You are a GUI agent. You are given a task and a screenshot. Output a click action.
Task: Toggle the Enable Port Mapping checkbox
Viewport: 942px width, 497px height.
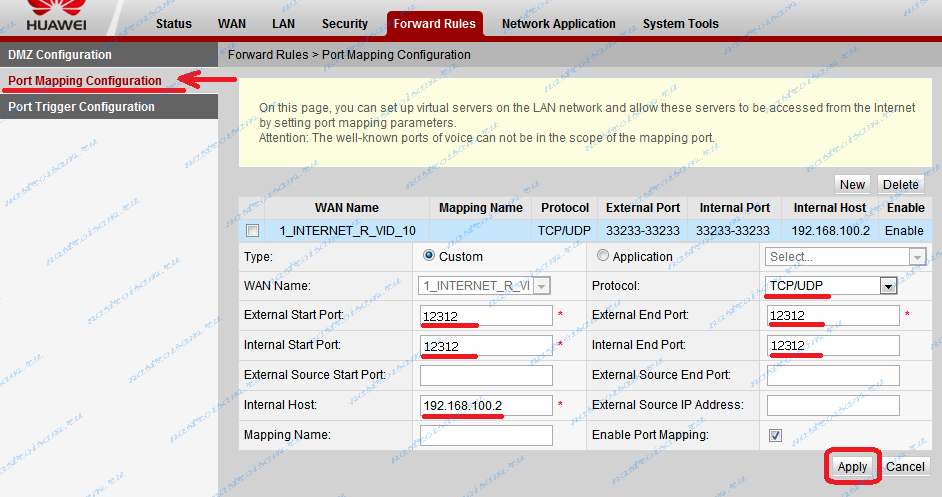coord(774,436)
